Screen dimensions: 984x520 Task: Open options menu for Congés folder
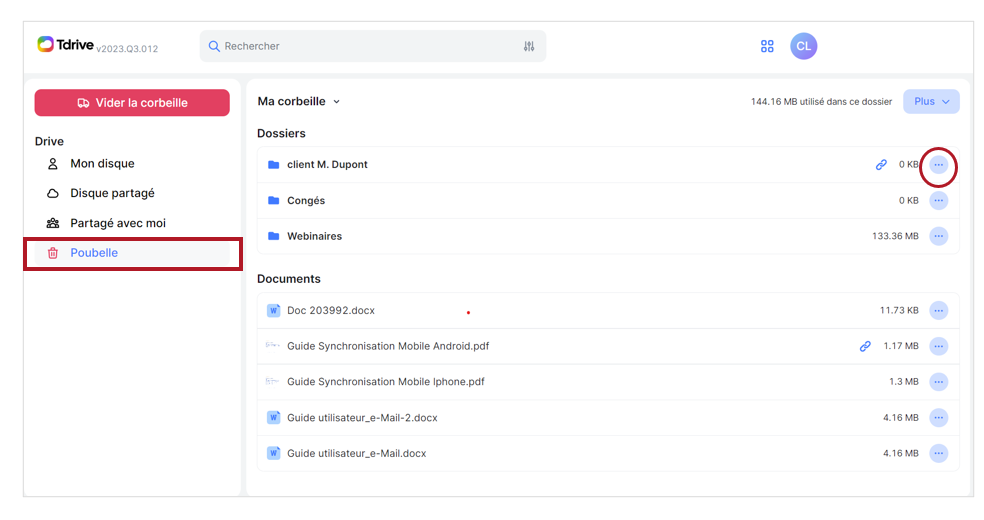938,201
